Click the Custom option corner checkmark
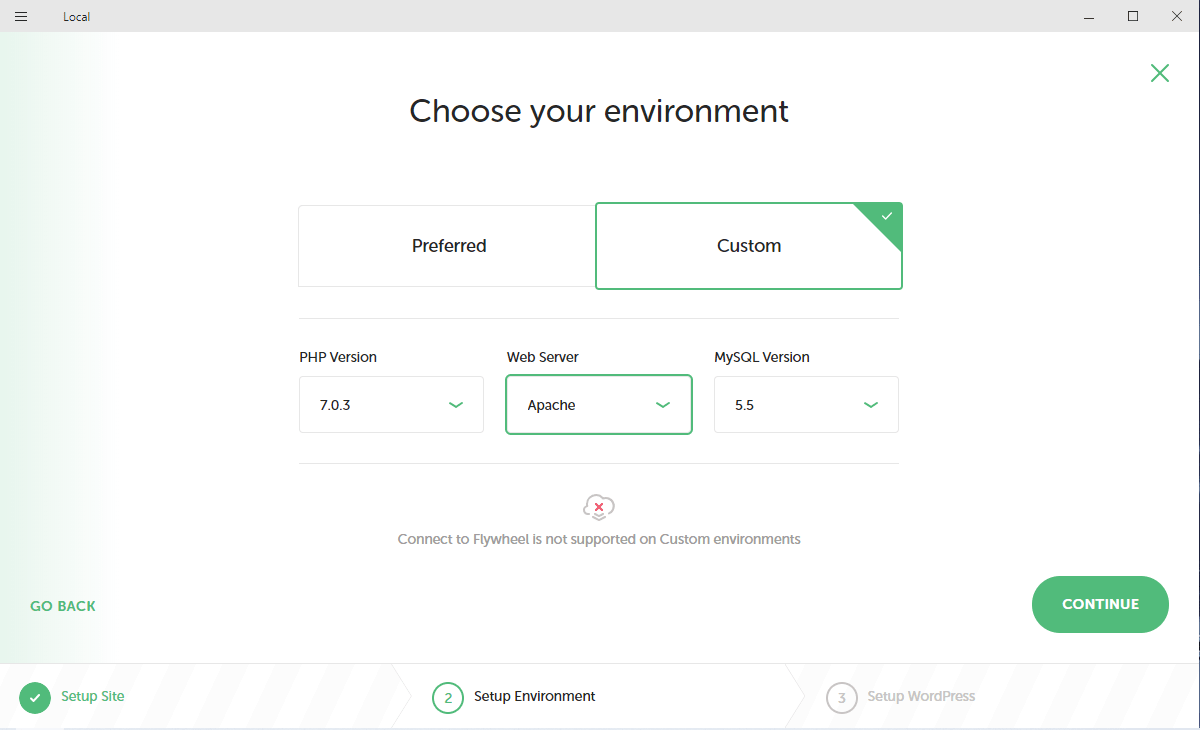This screenshot has width=1200, height=730. [886, 217]
